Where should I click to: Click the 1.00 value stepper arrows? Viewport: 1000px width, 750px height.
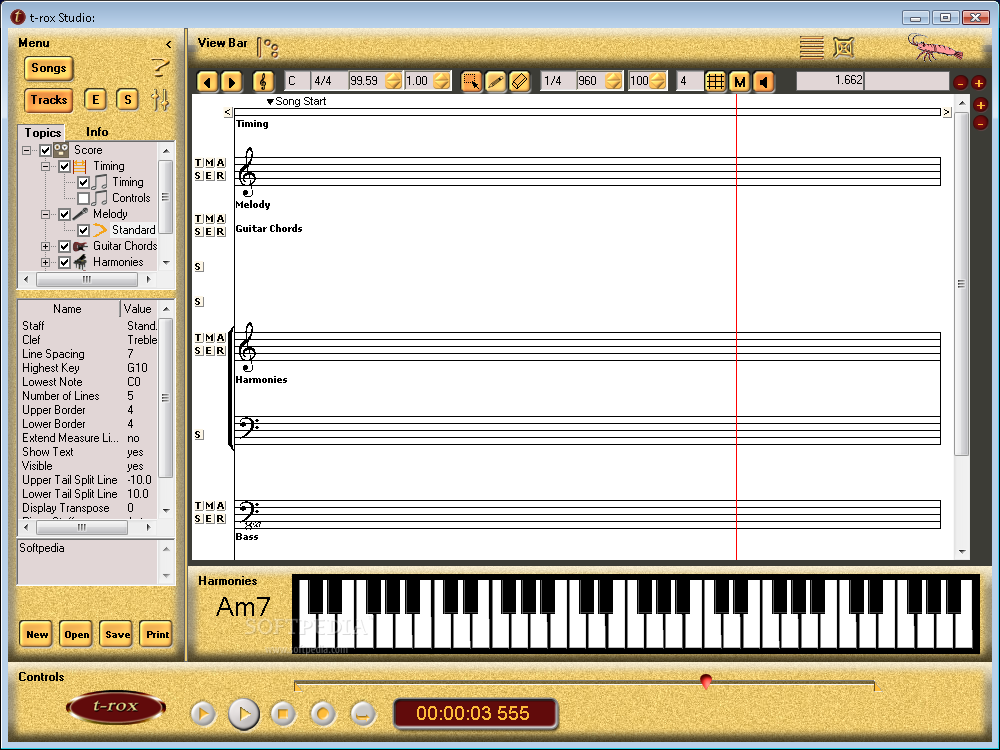(x=441, y=81)
